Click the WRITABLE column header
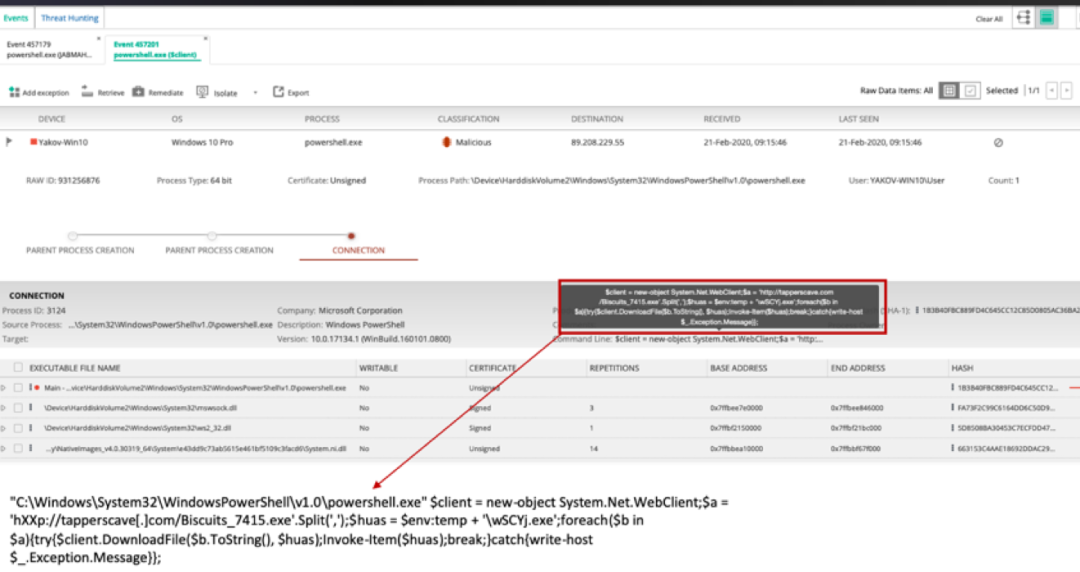The height and width of the screenshot is (572, 1080). 379,368
